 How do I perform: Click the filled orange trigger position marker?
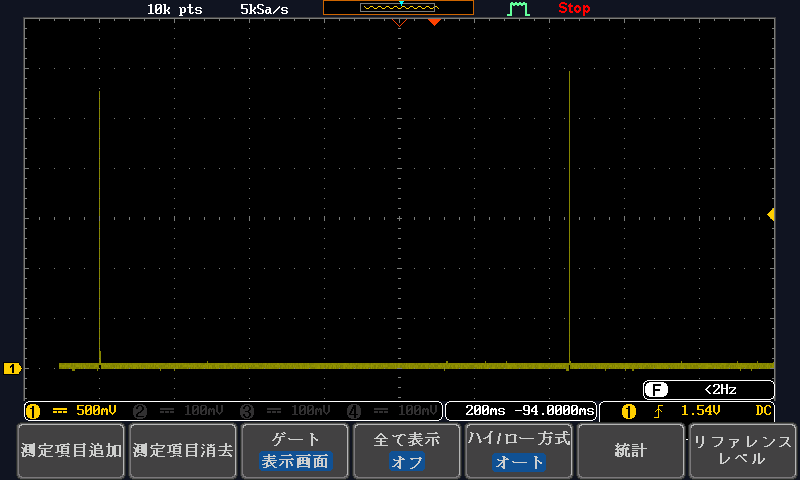(434, 22)
